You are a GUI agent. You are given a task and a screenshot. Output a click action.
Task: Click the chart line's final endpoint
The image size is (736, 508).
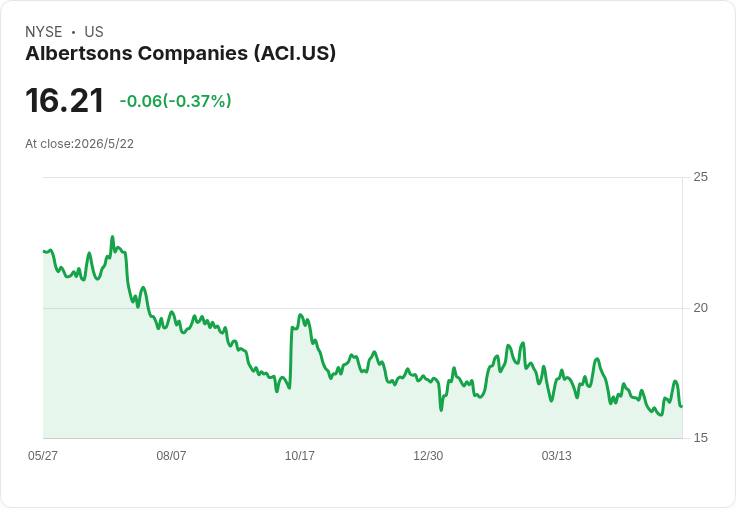(x=681, y=406)
